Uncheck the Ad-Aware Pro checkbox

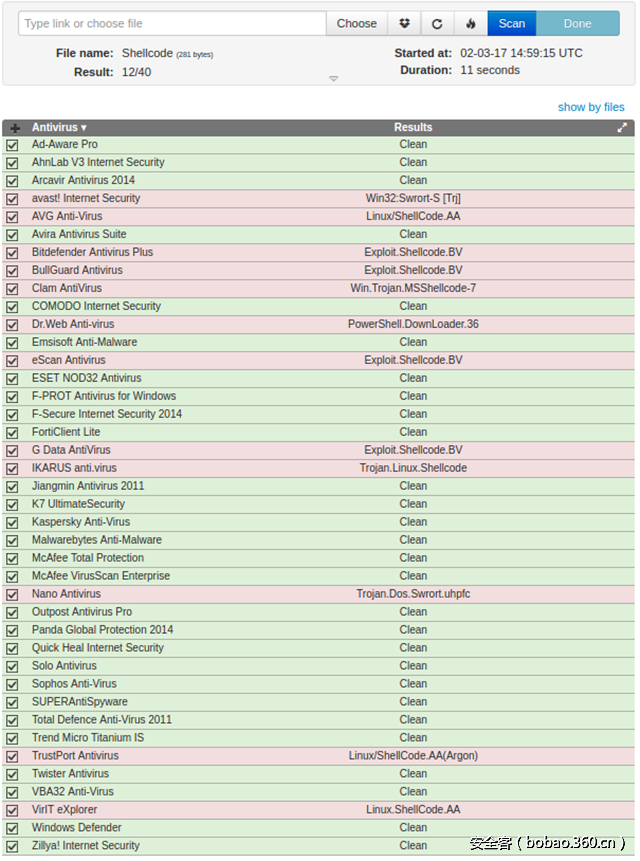point(12,145)
